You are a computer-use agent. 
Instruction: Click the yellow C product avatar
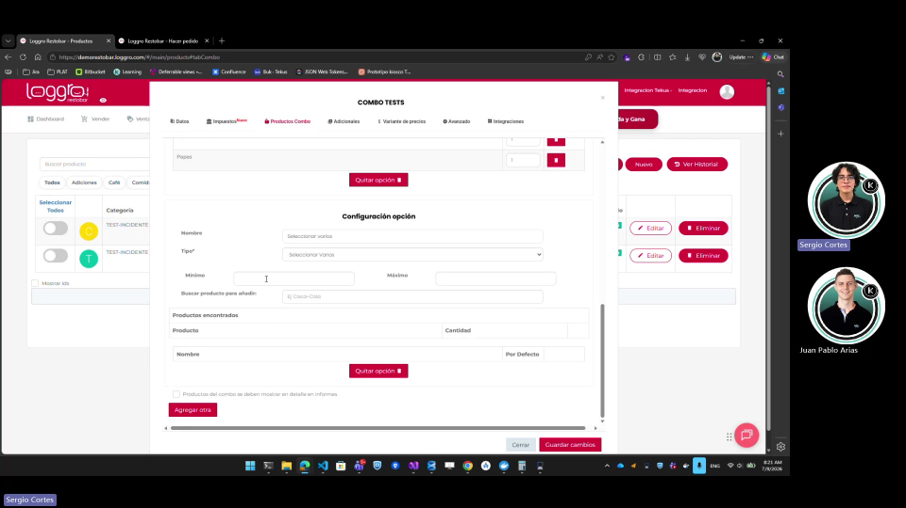click(89, 231)
